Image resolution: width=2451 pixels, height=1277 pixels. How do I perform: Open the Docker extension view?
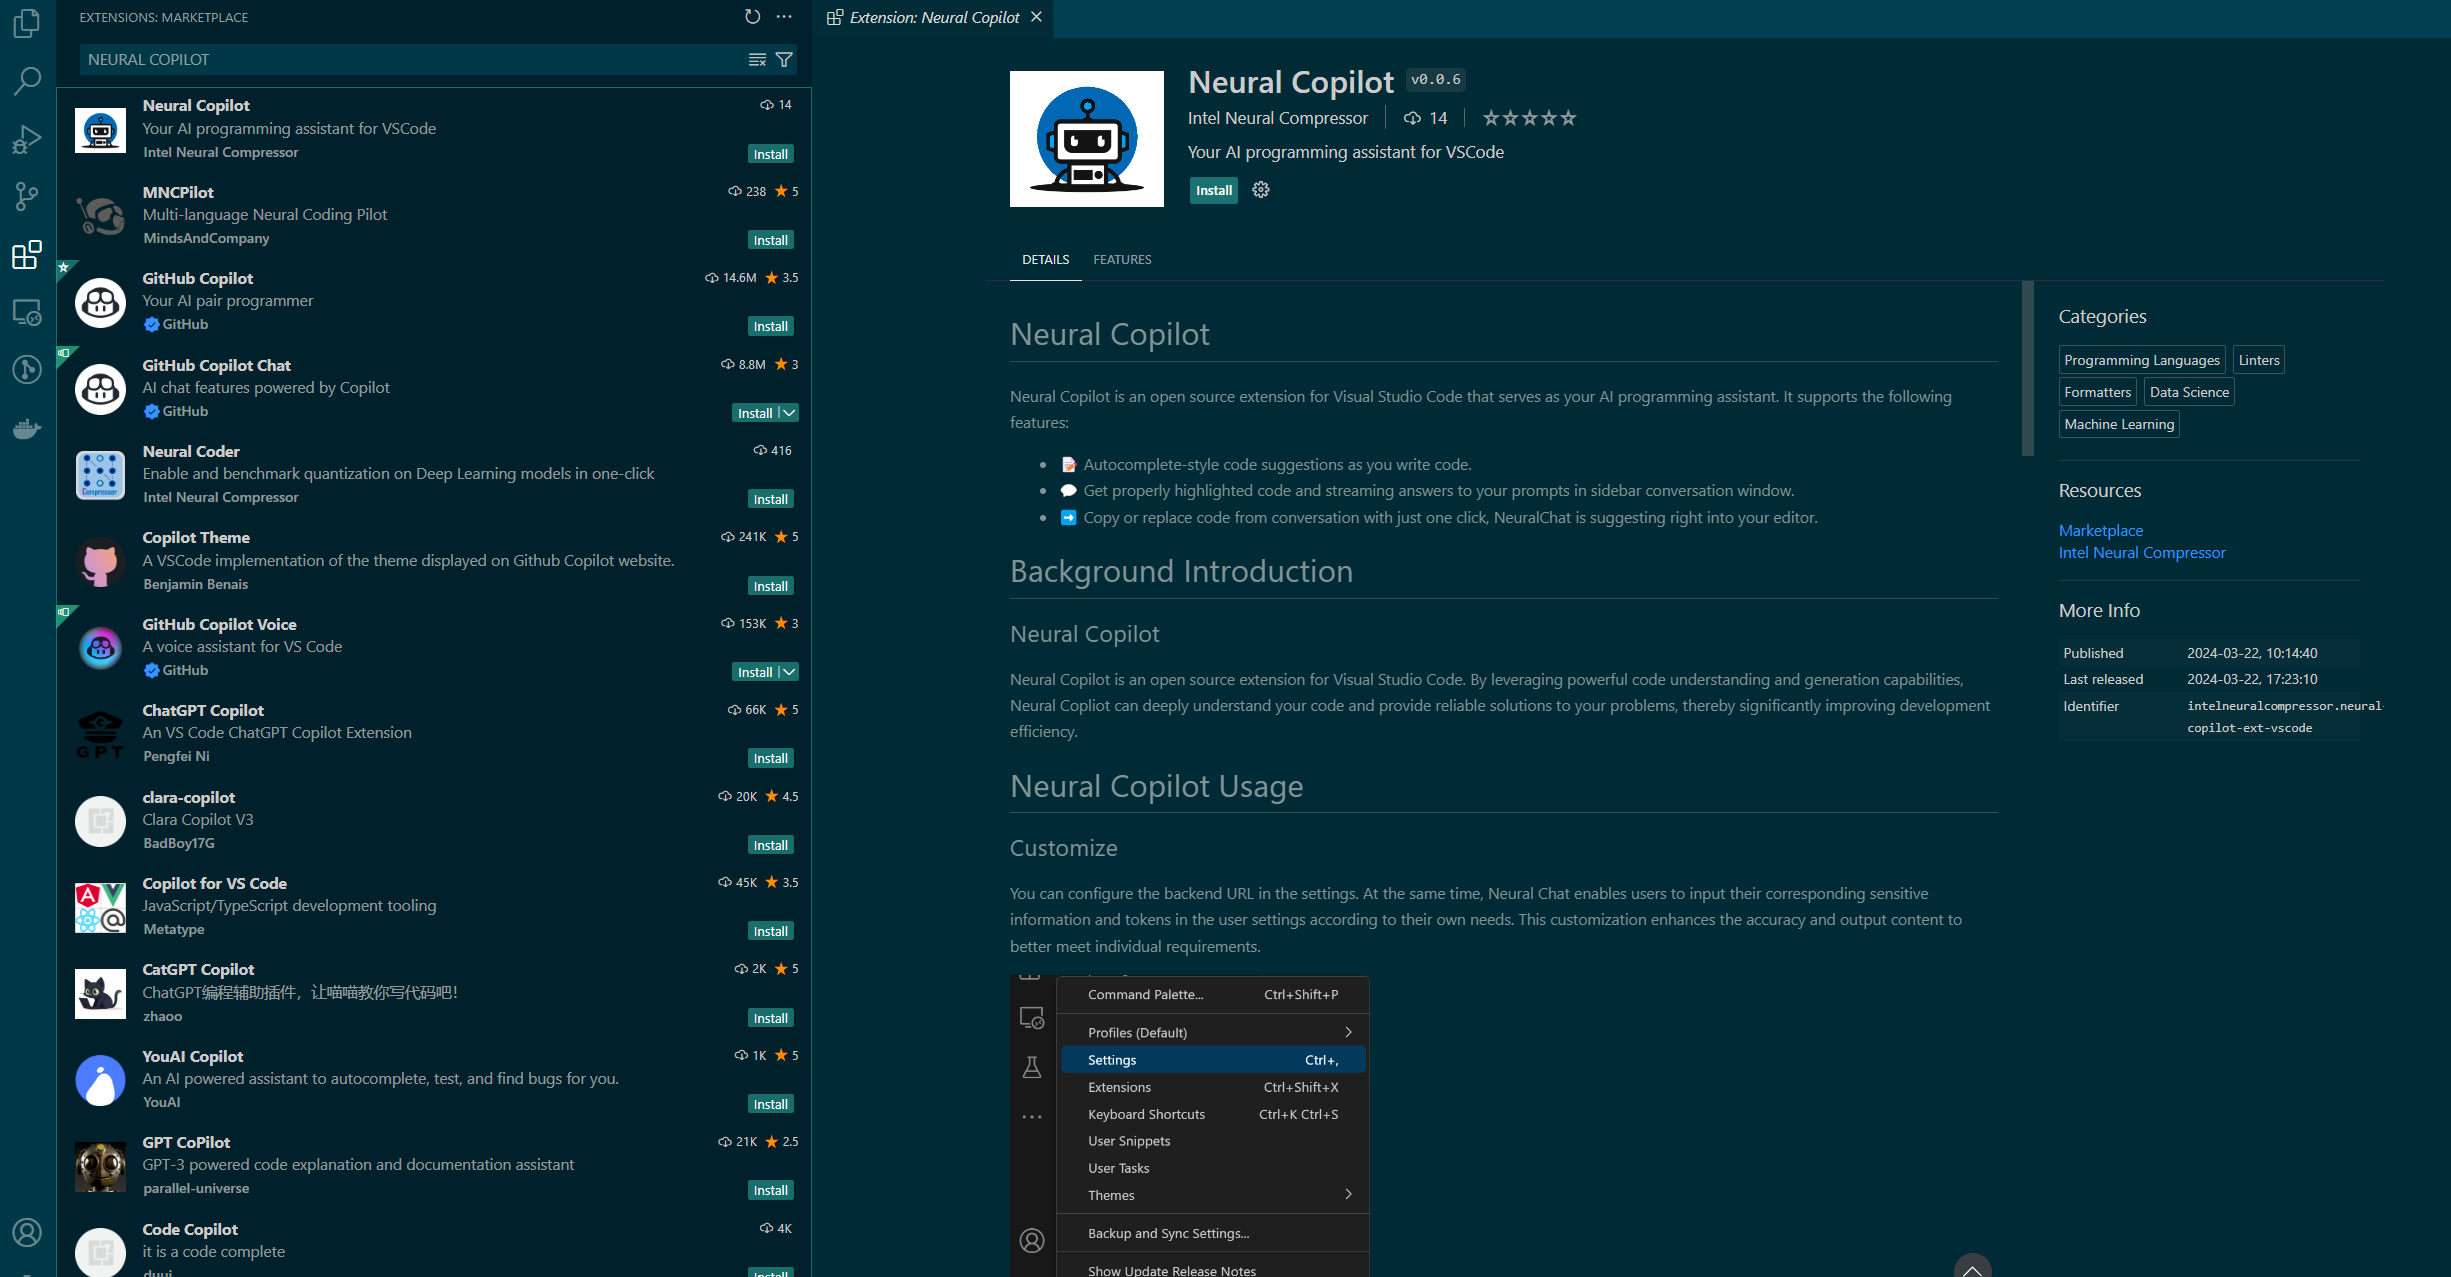pyautogui.click(x=27, y=428)
